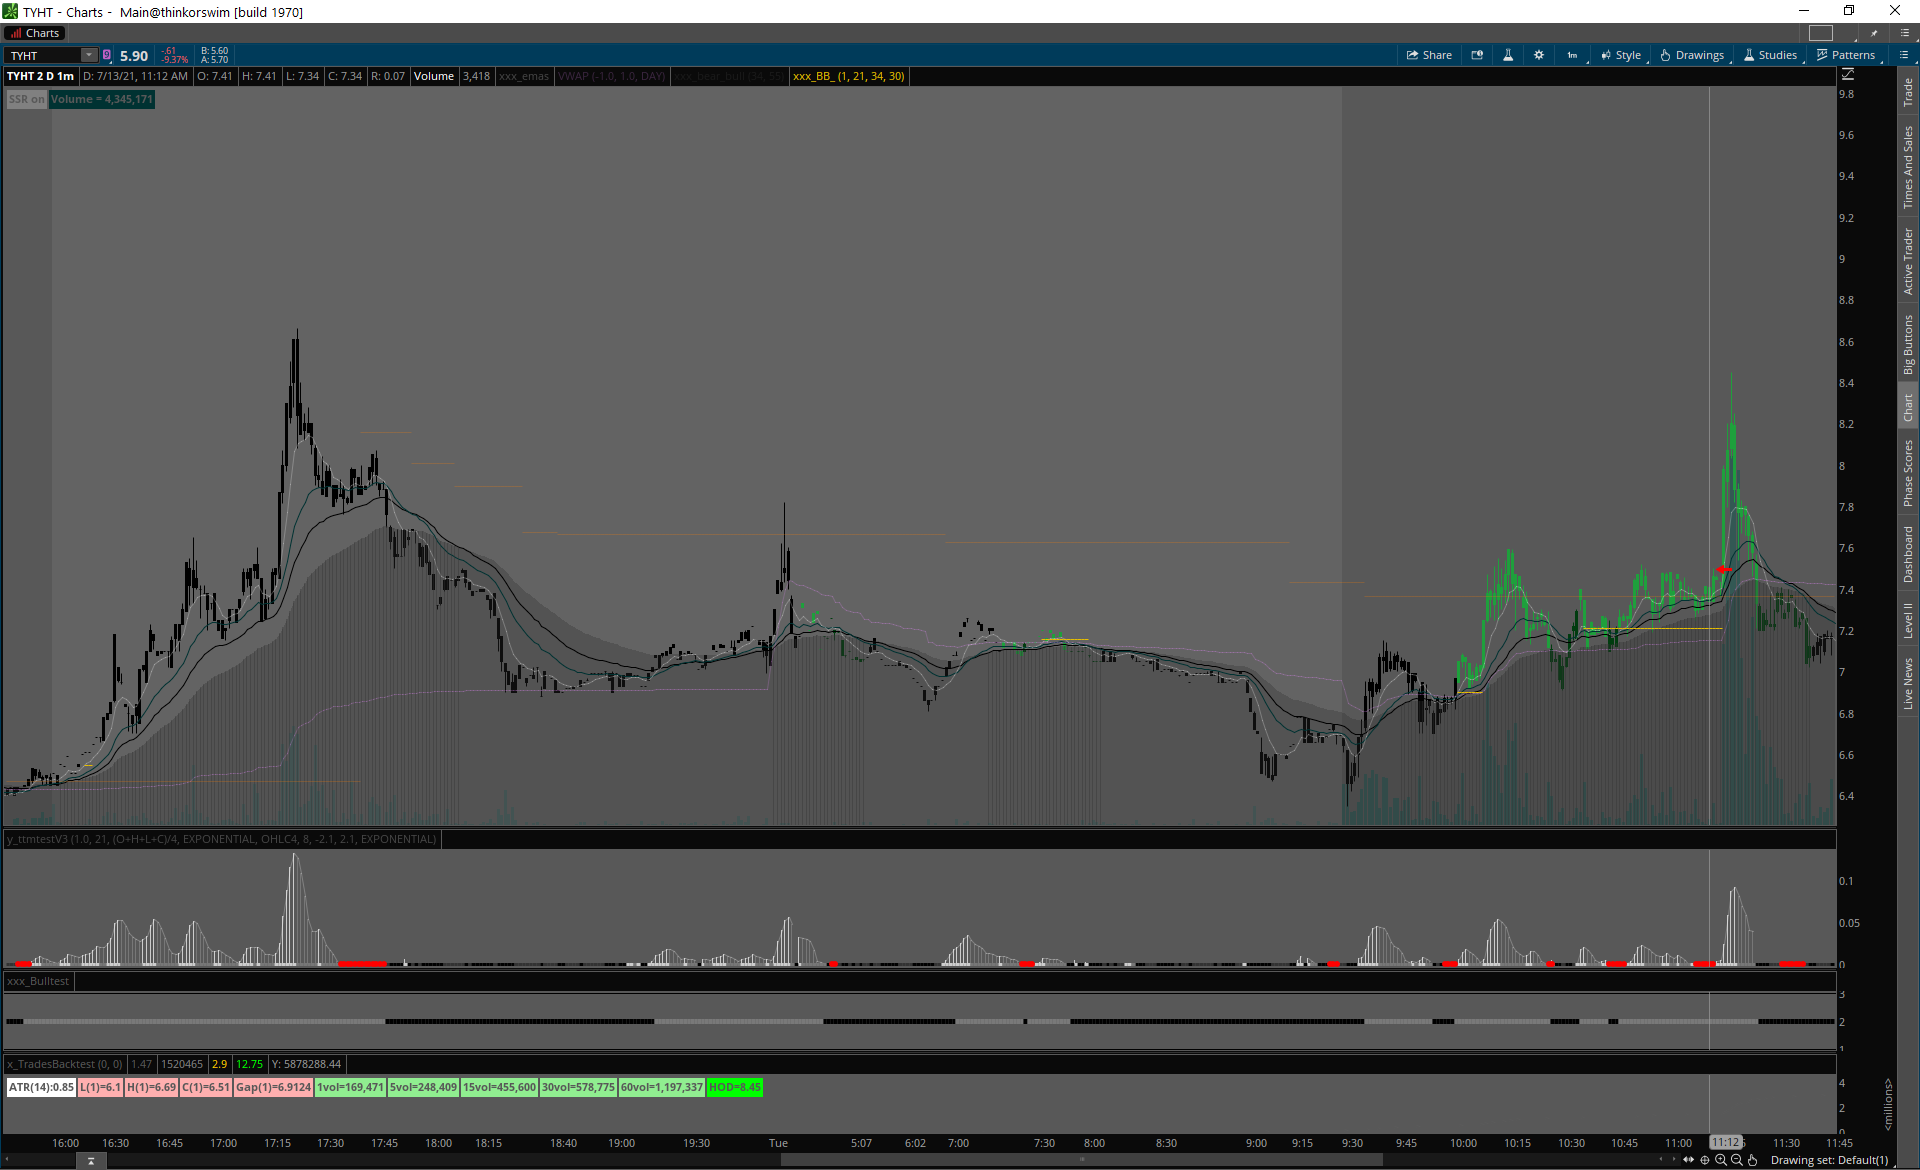Image resolution: width=1920 pixels, height=1170 pixels.
Task: Click the Drawing set: Default(1) selector
Action: (x=1829, y=1160)
